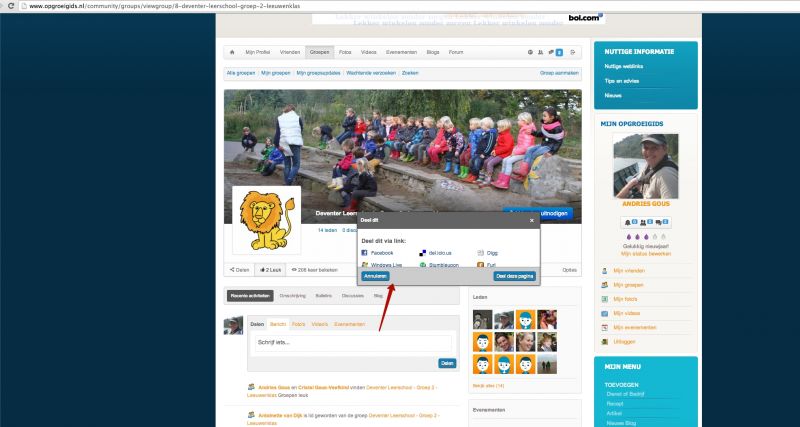Click the Digg share icon

tap(481, 254)
